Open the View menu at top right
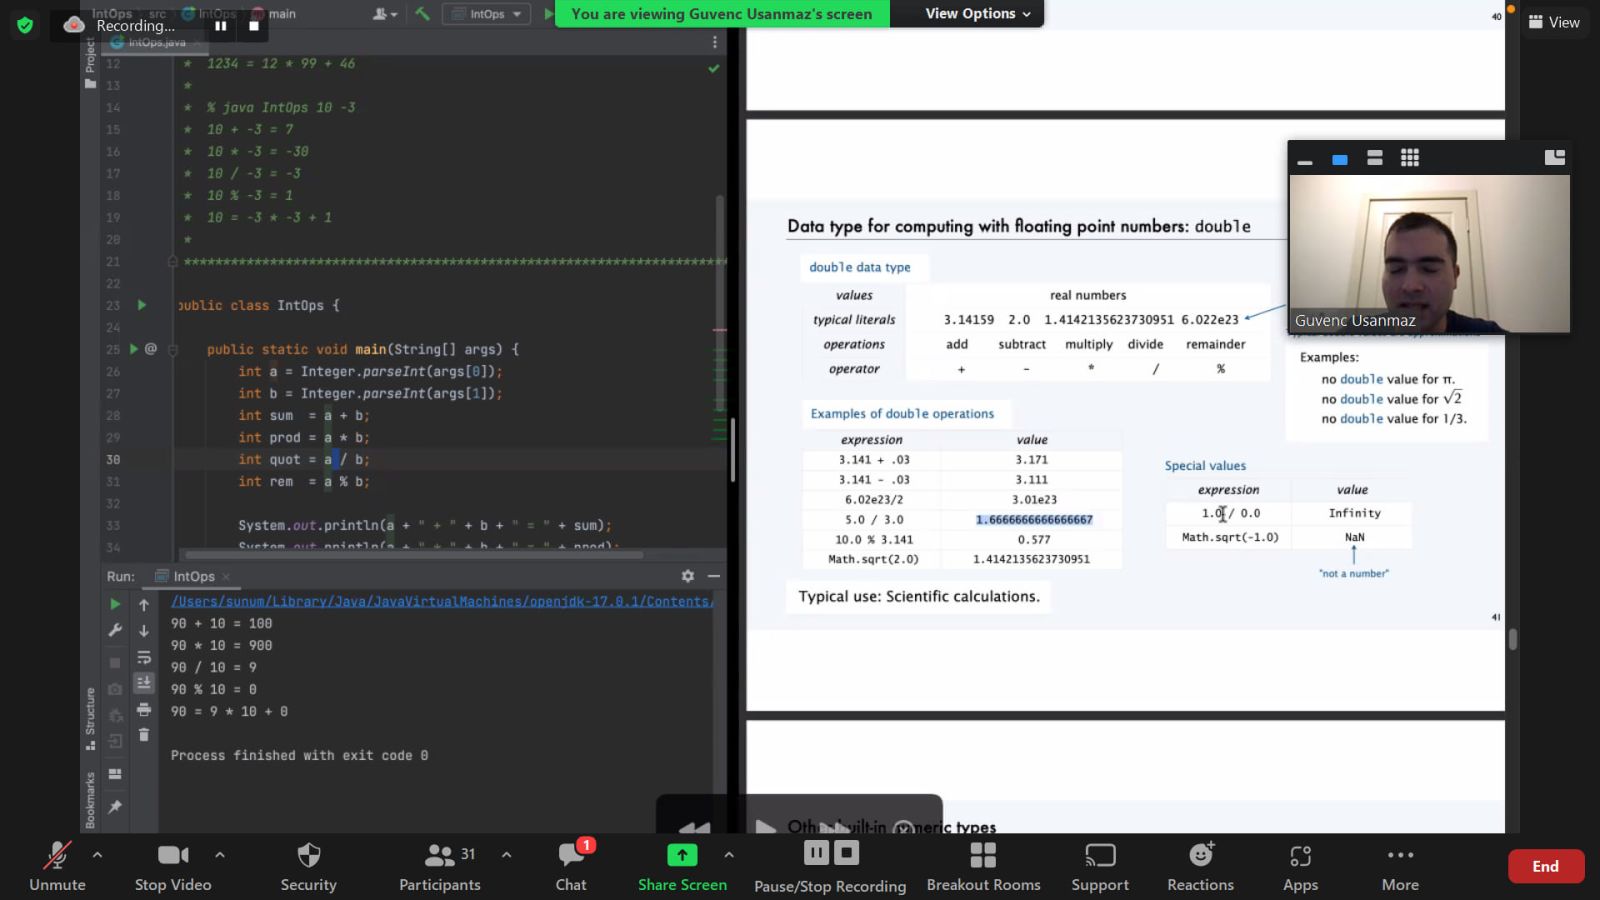This screenshot has height=900, width=1600. click(1554, 22)
